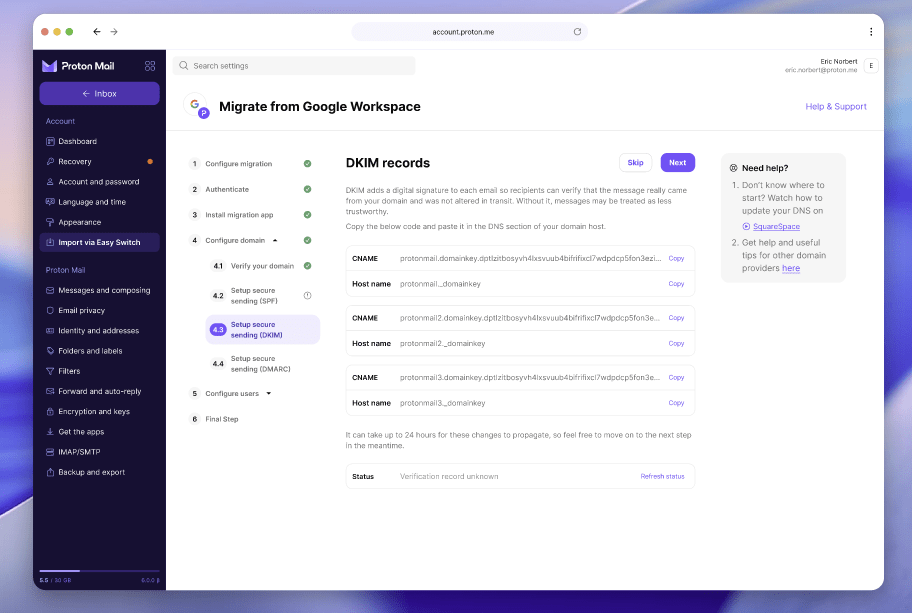The image size is (912, 613).
Task: Skip the DKIM records step
Action: (635, 163)
